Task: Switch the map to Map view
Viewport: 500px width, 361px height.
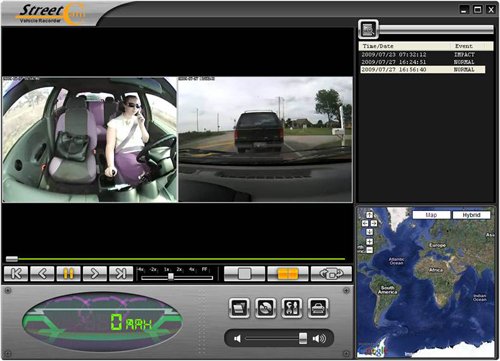Action: tap(431, 215)
